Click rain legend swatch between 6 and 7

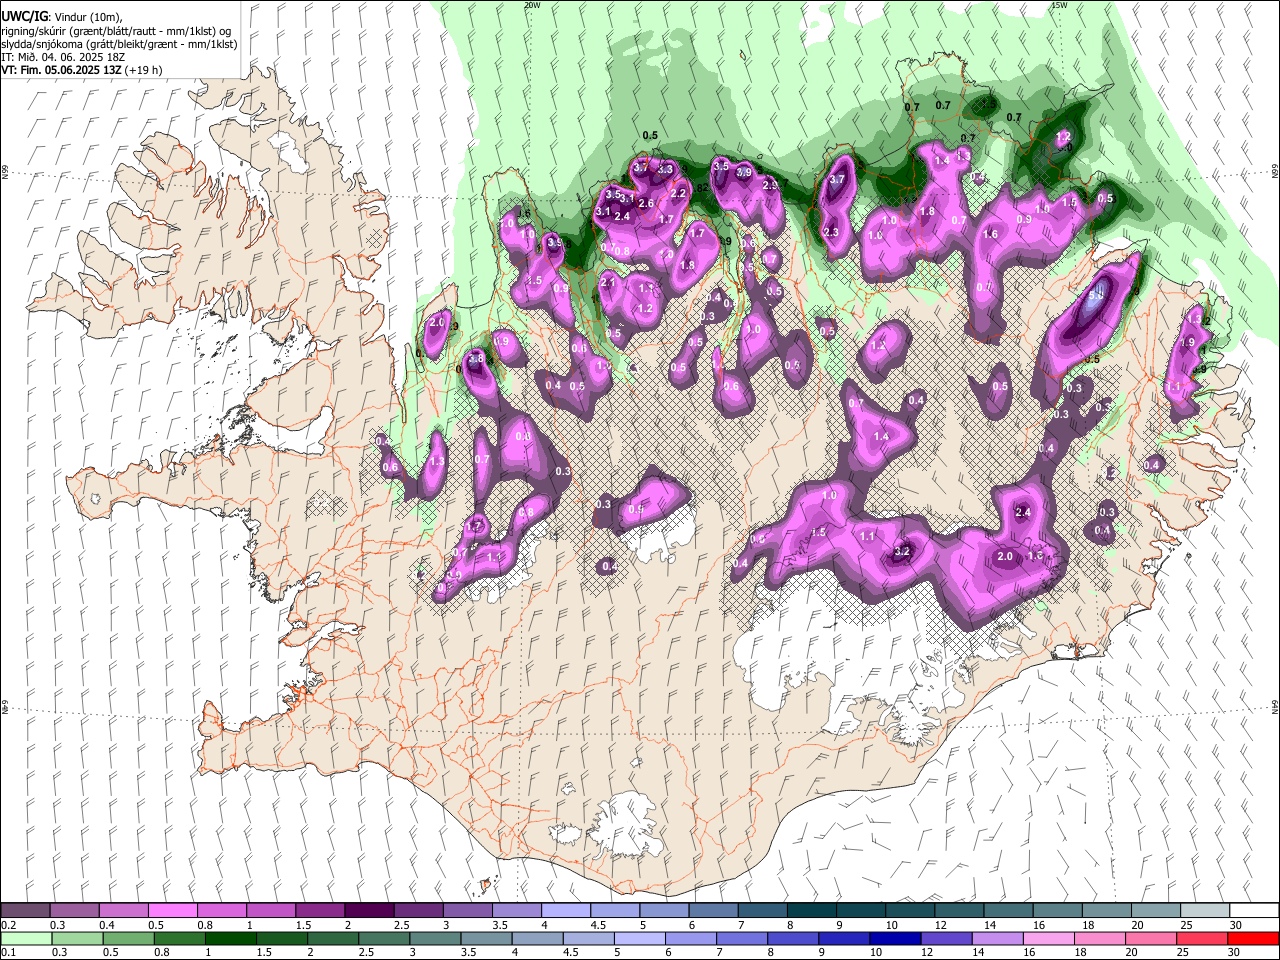pos(691,938)
